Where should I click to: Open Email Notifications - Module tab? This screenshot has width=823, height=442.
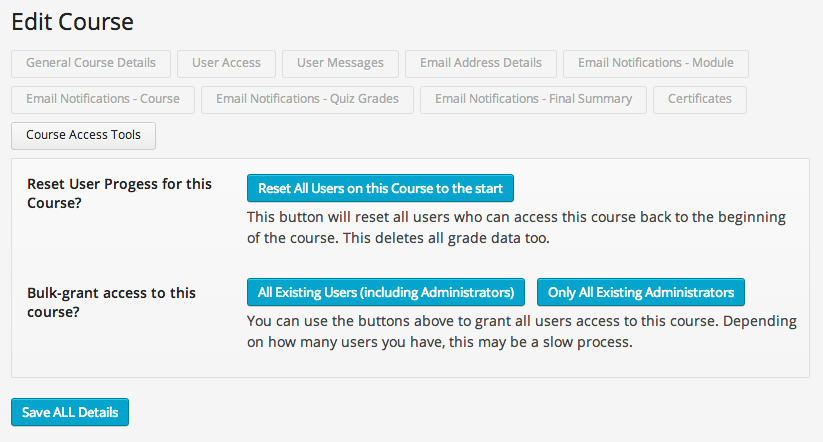click(656, 63)
